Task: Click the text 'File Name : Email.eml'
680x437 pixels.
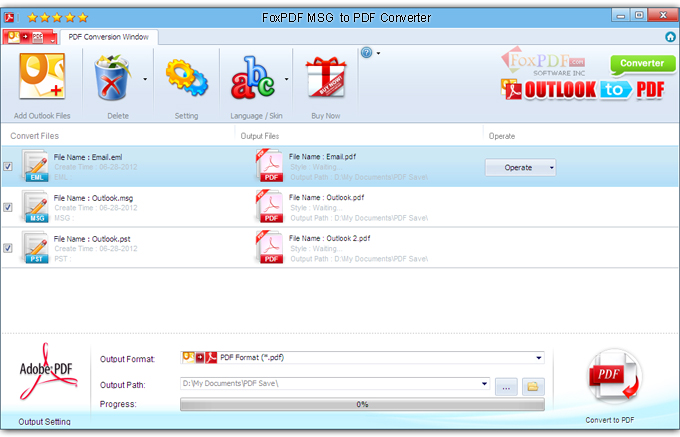Action: [88, 157]
